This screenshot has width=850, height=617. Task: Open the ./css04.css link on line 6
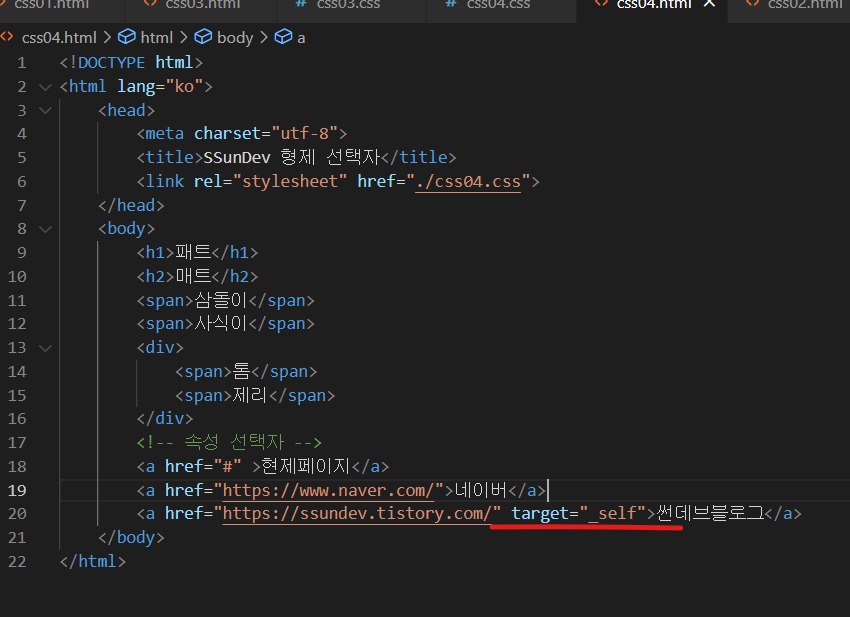coord(468,182)
